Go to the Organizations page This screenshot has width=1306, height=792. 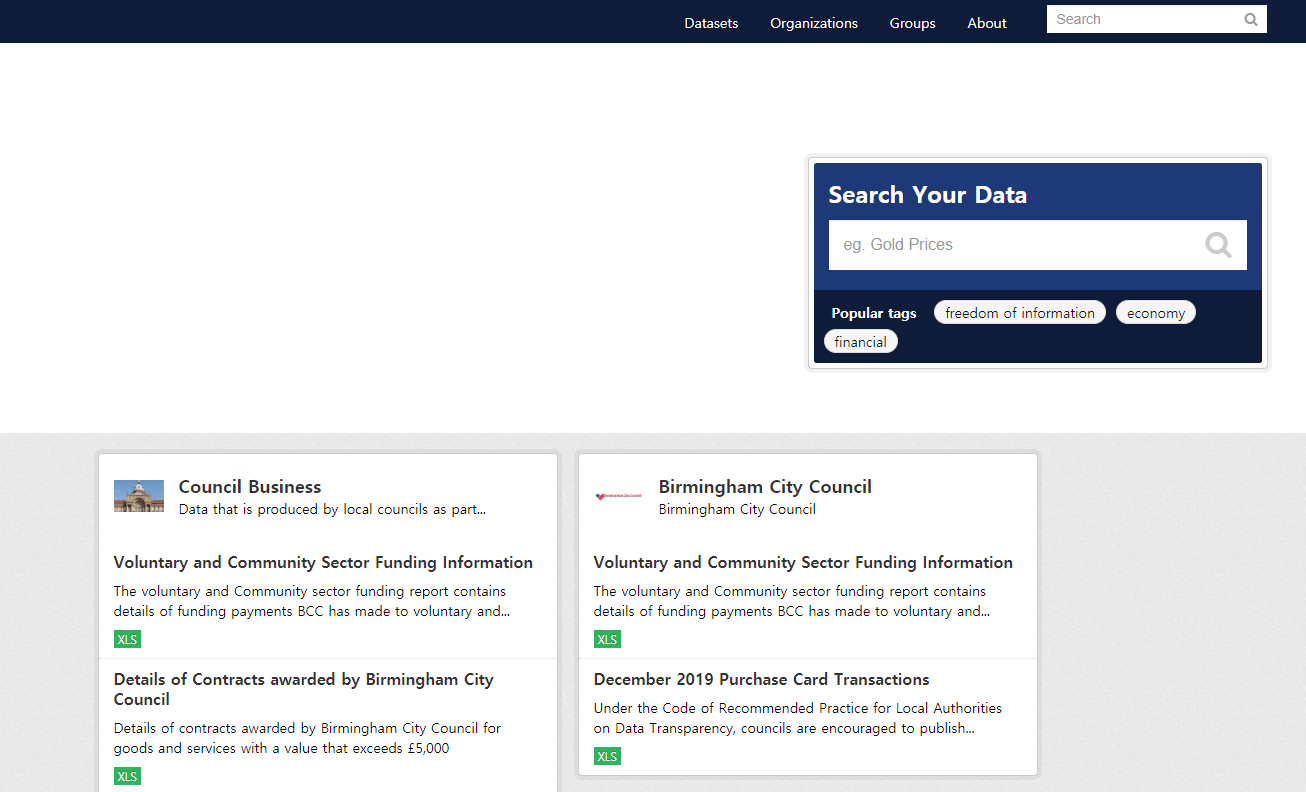[x=813, y=23]
